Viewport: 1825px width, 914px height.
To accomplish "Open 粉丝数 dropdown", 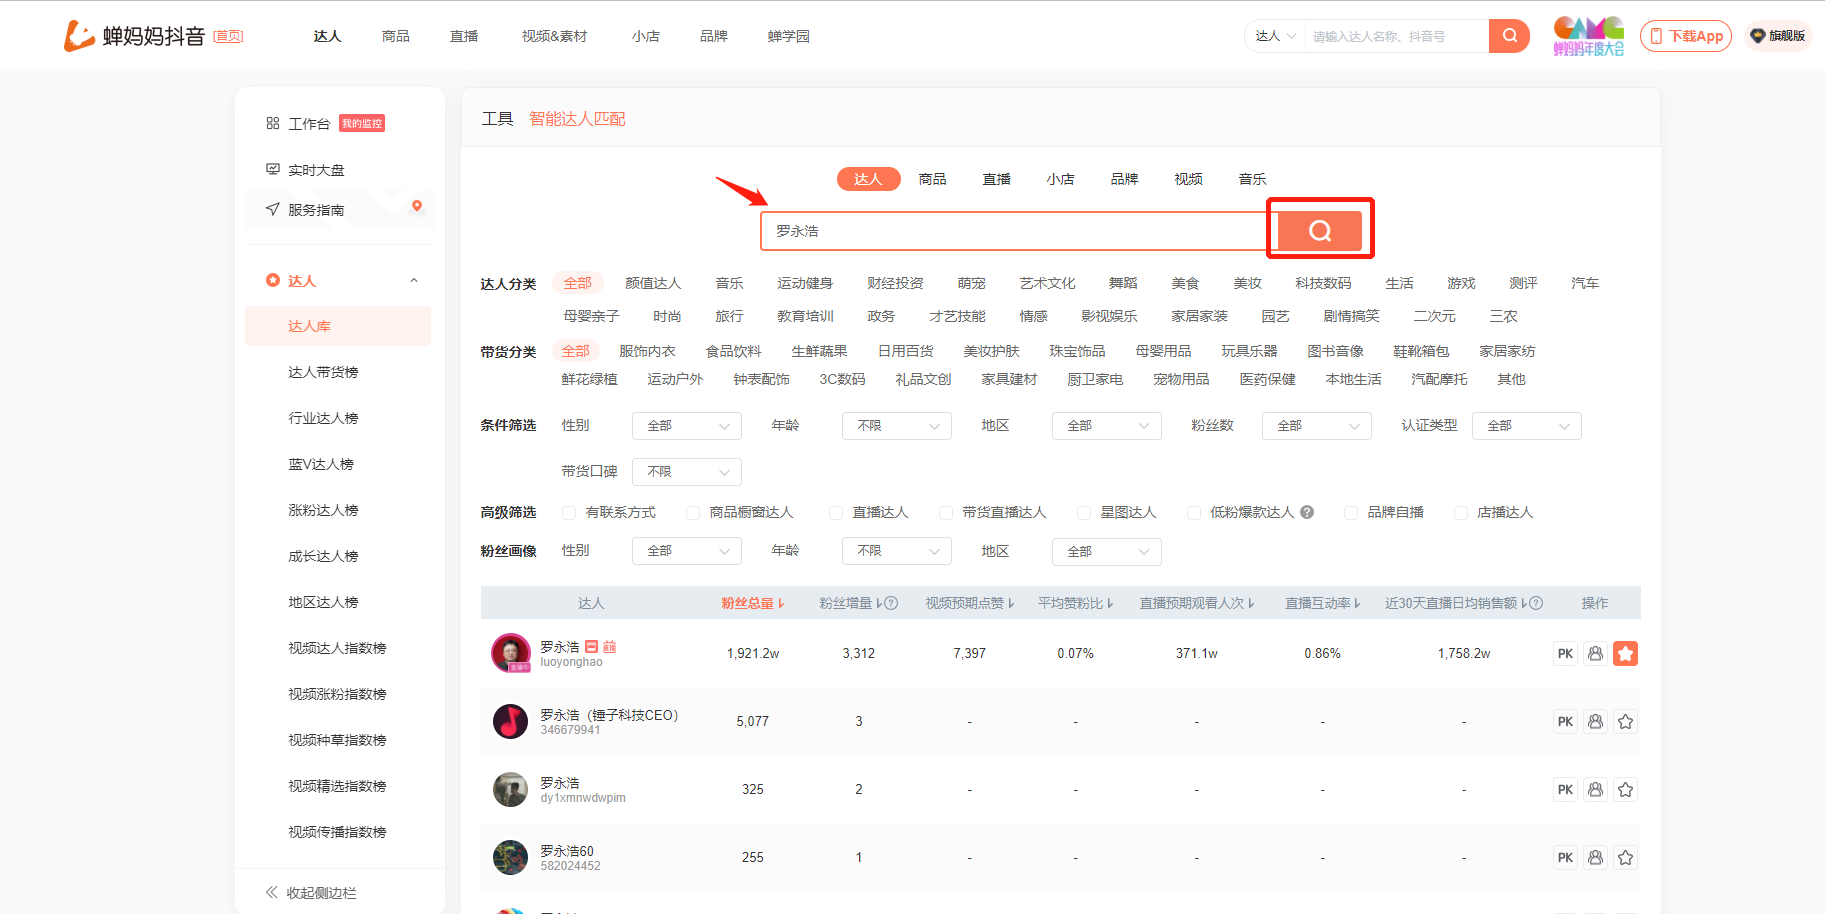I will click(1317, 426).
